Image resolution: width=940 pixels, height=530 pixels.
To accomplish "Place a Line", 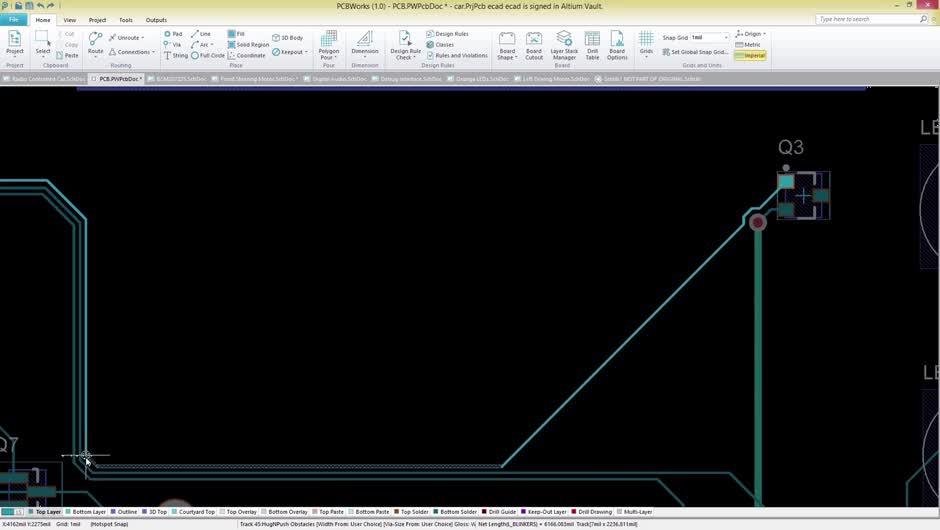I will [201, 34].
